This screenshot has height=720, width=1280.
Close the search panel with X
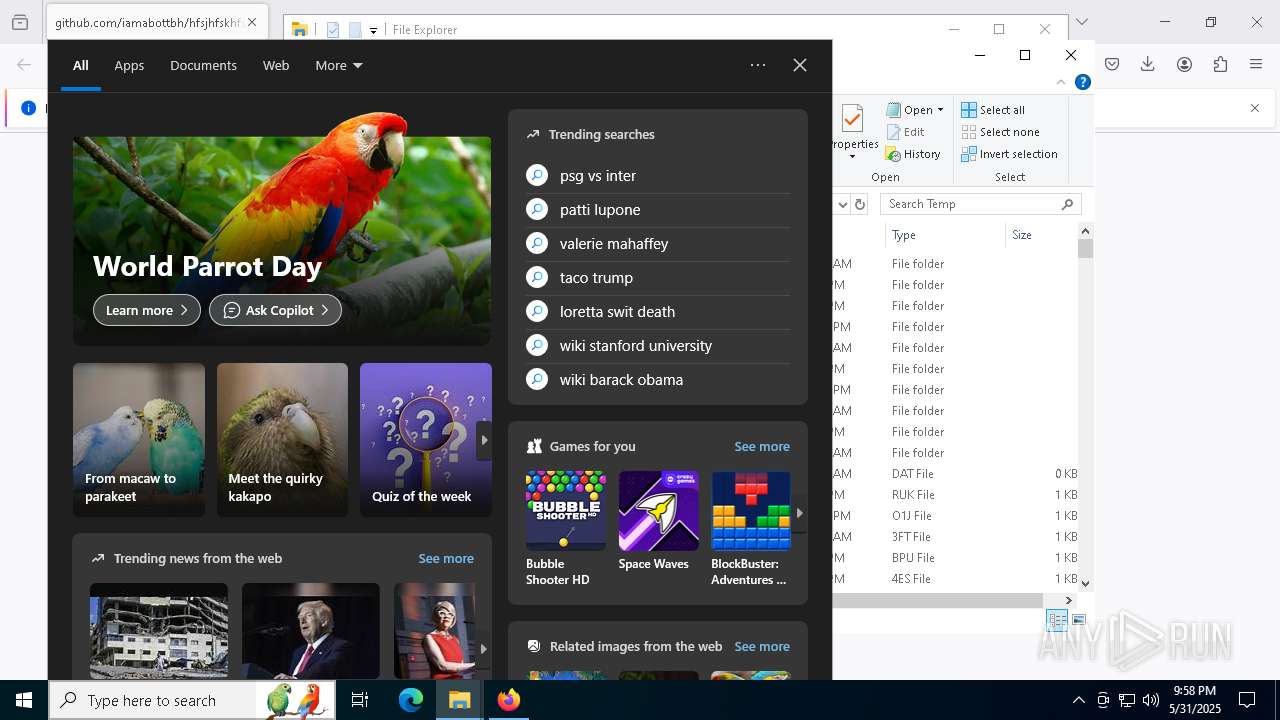pos(800,65)
